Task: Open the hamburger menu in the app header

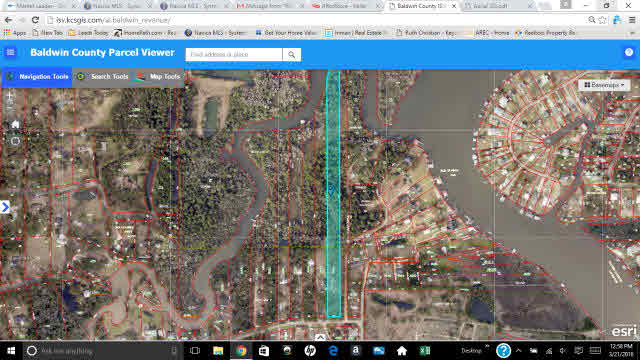Action: click(x=10, y=52)
